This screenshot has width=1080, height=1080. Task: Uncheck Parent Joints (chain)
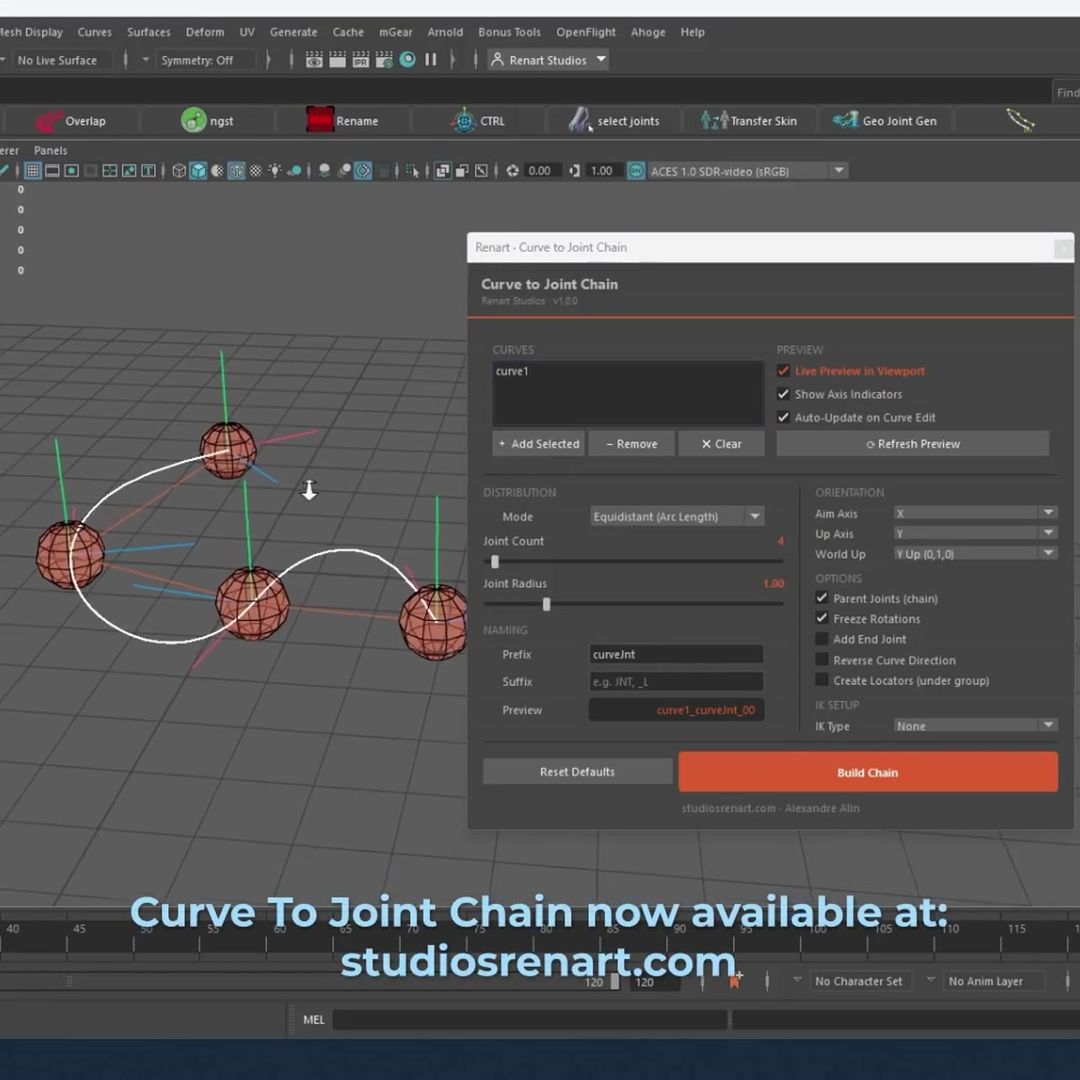[x=822, y=598]
